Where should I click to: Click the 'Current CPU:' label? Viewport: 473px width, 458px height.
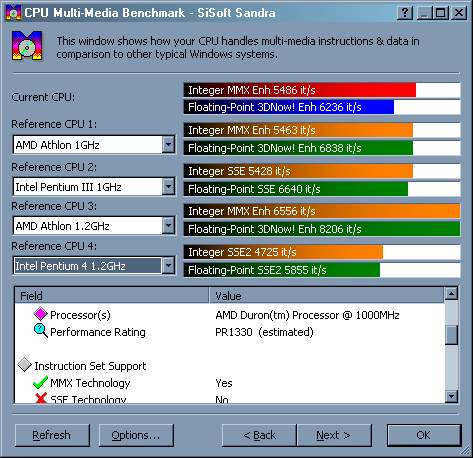(43, 97)
